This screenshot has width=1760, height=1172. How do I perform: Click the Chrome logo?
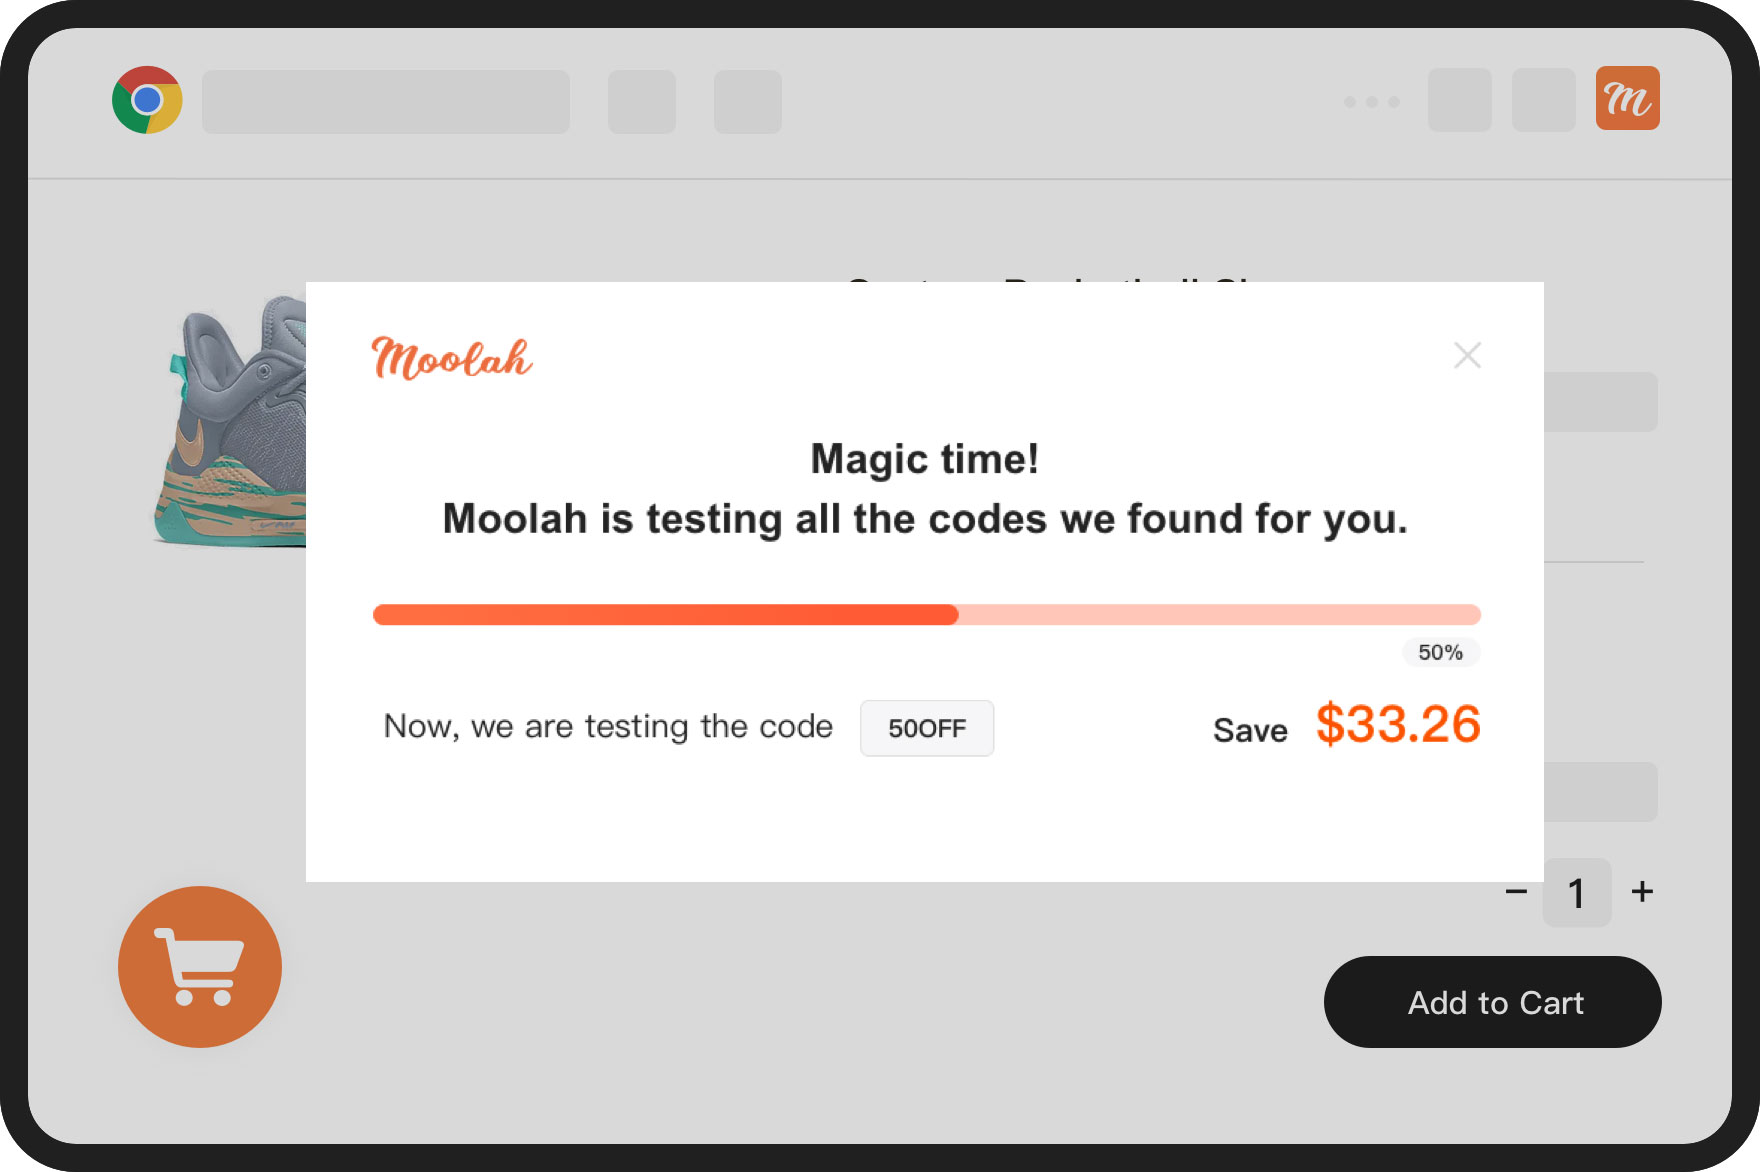click(147, 101)
